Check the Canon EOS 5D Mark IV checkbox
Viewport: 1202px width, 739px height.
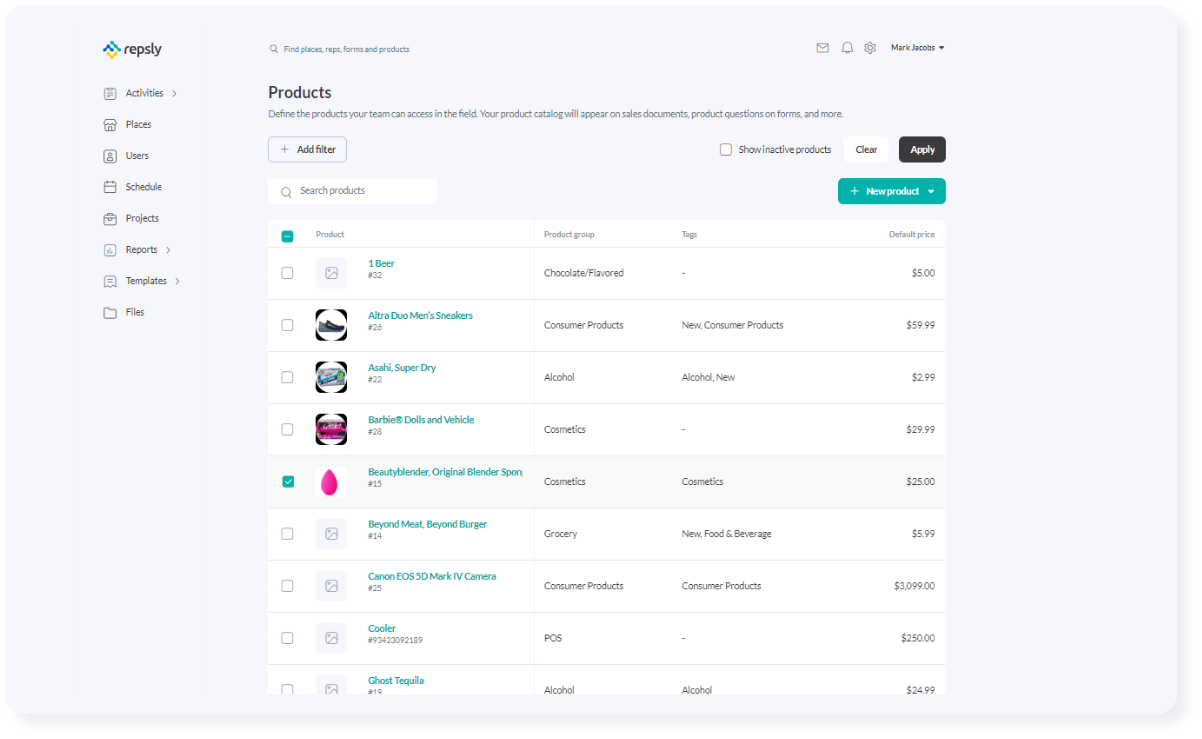tap(287, 586)
